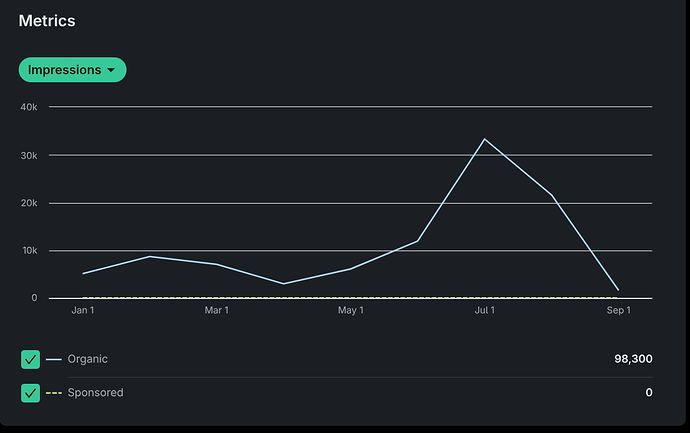
Task: Uncheck the Sponsored series checkbox
Action: [x=30, y=393]
